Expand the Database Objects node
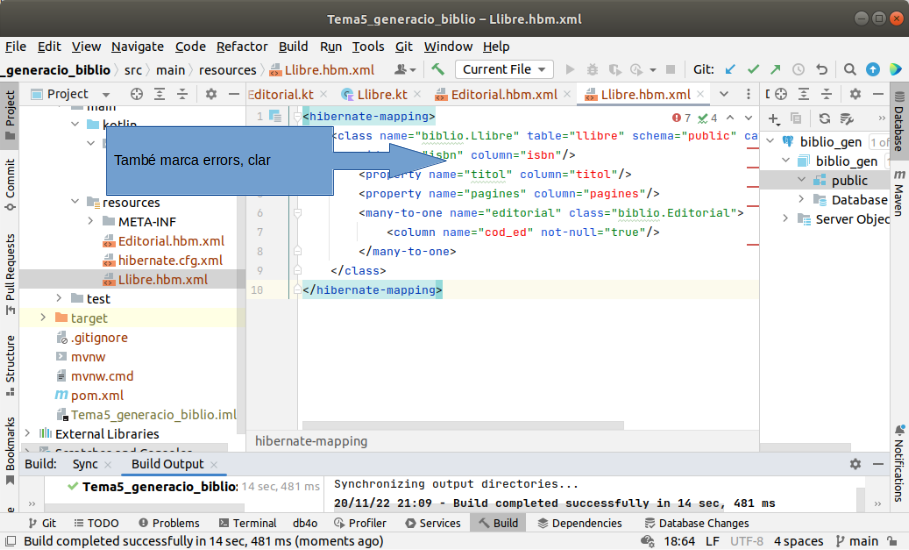Image resolution: width=909 pixels, height=550 pixels. tap(802, 199)
